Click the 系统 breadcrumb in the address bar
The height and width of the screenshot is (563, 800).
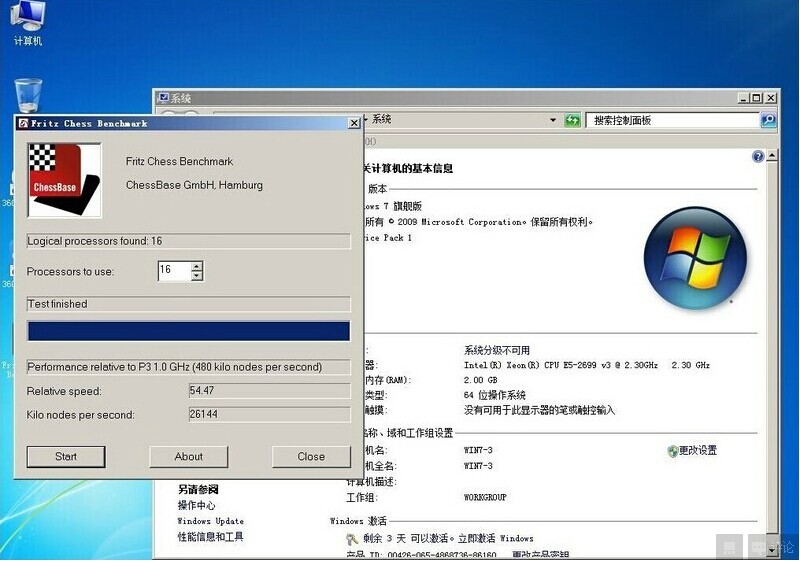coord(381,119)
